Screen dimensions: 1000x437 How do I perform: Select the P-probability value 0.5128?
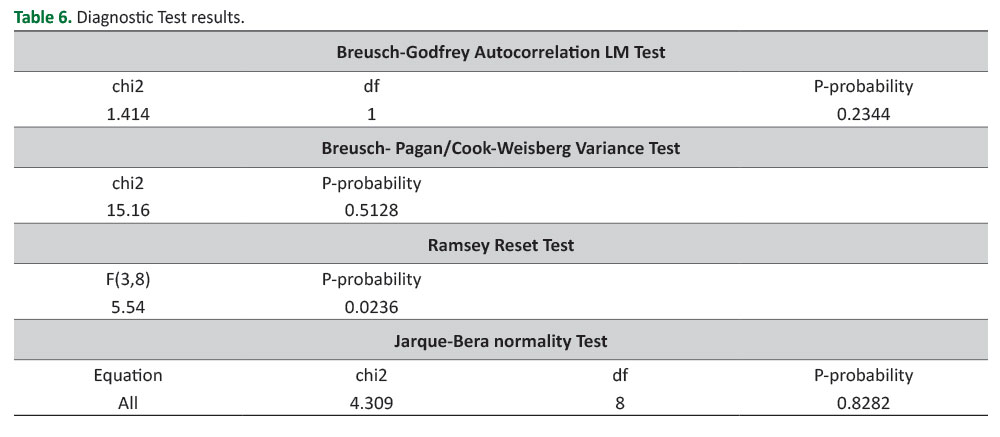pos(371,210)
